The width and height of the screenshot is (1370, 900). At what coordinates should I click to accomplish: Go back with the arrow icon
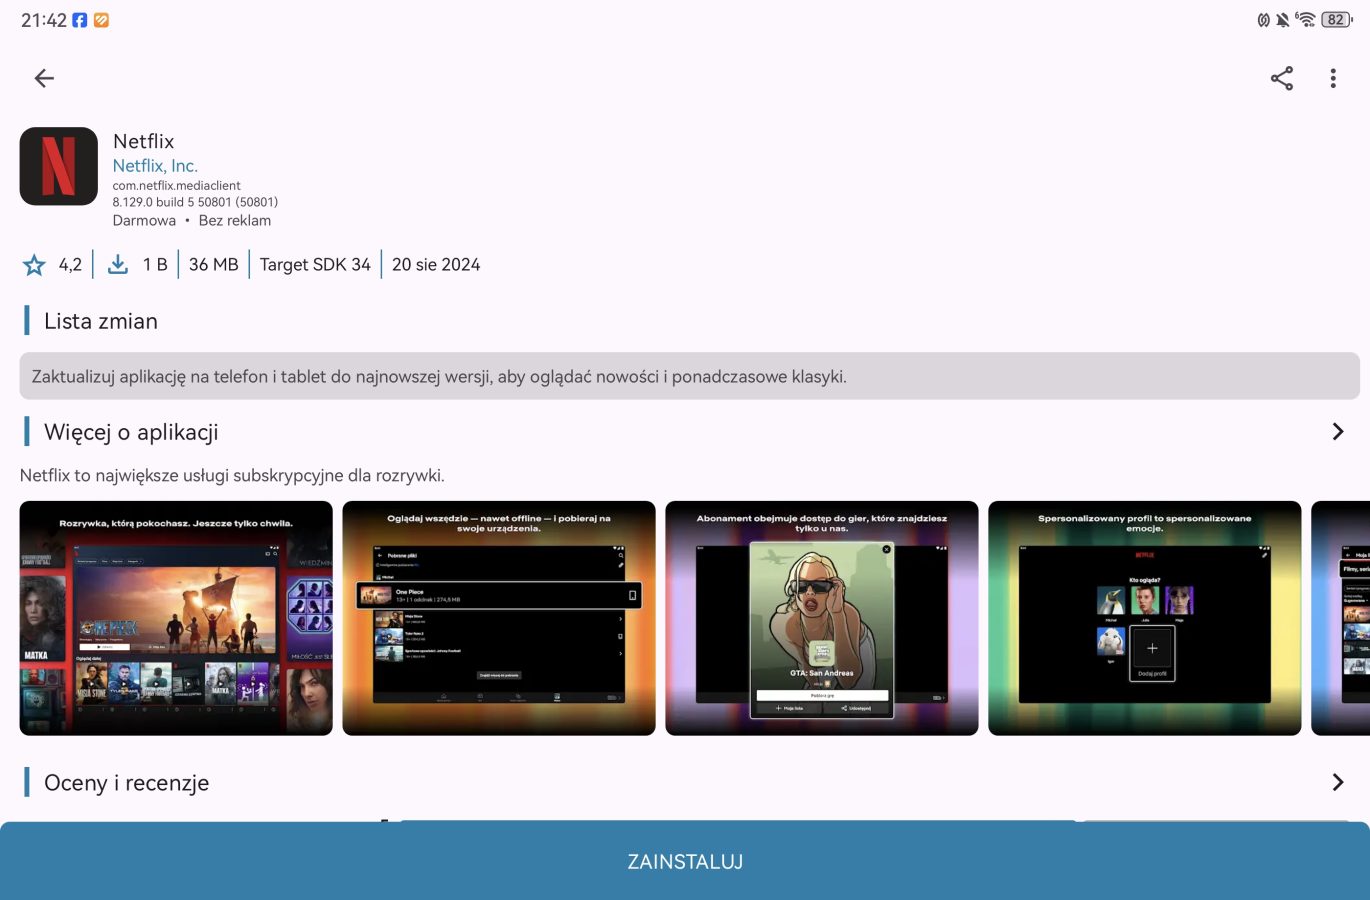click(x=44, y=78)
